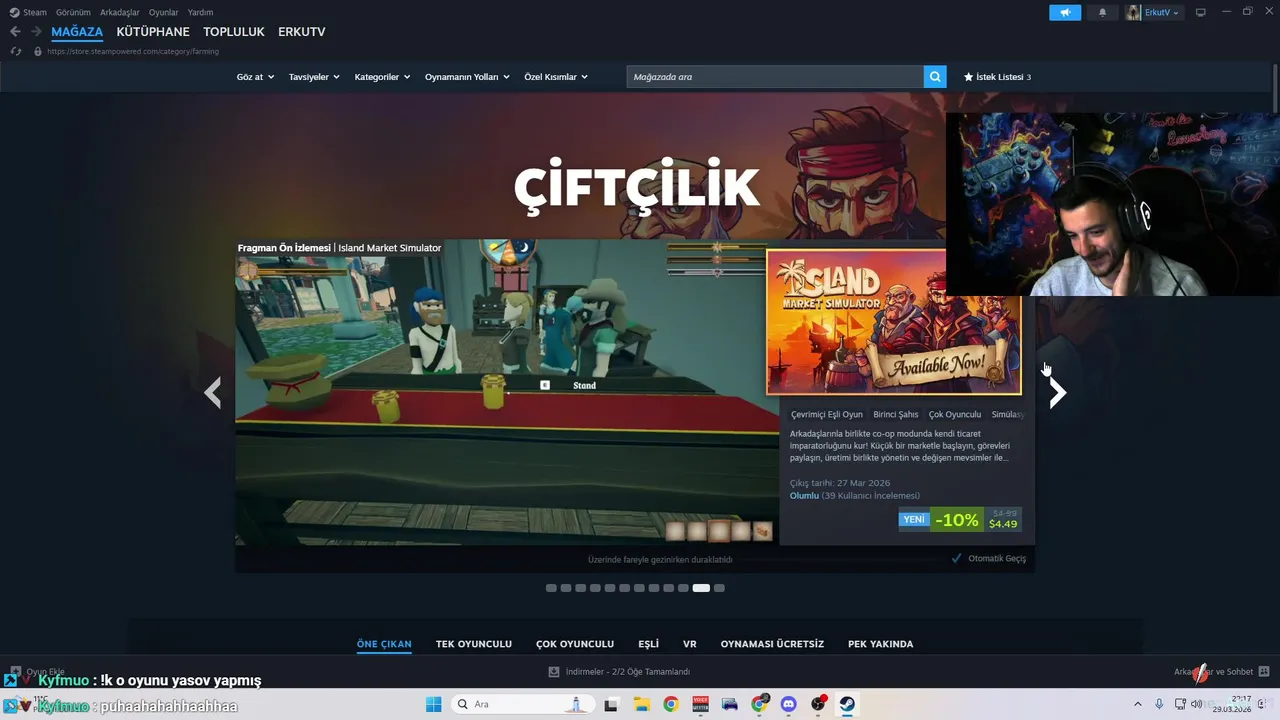Viewport: 1280px width, 720px height.
Task: Switch to Big Picture mode monitor icon
Action: pyautogui.click(x=1201, y=12)
